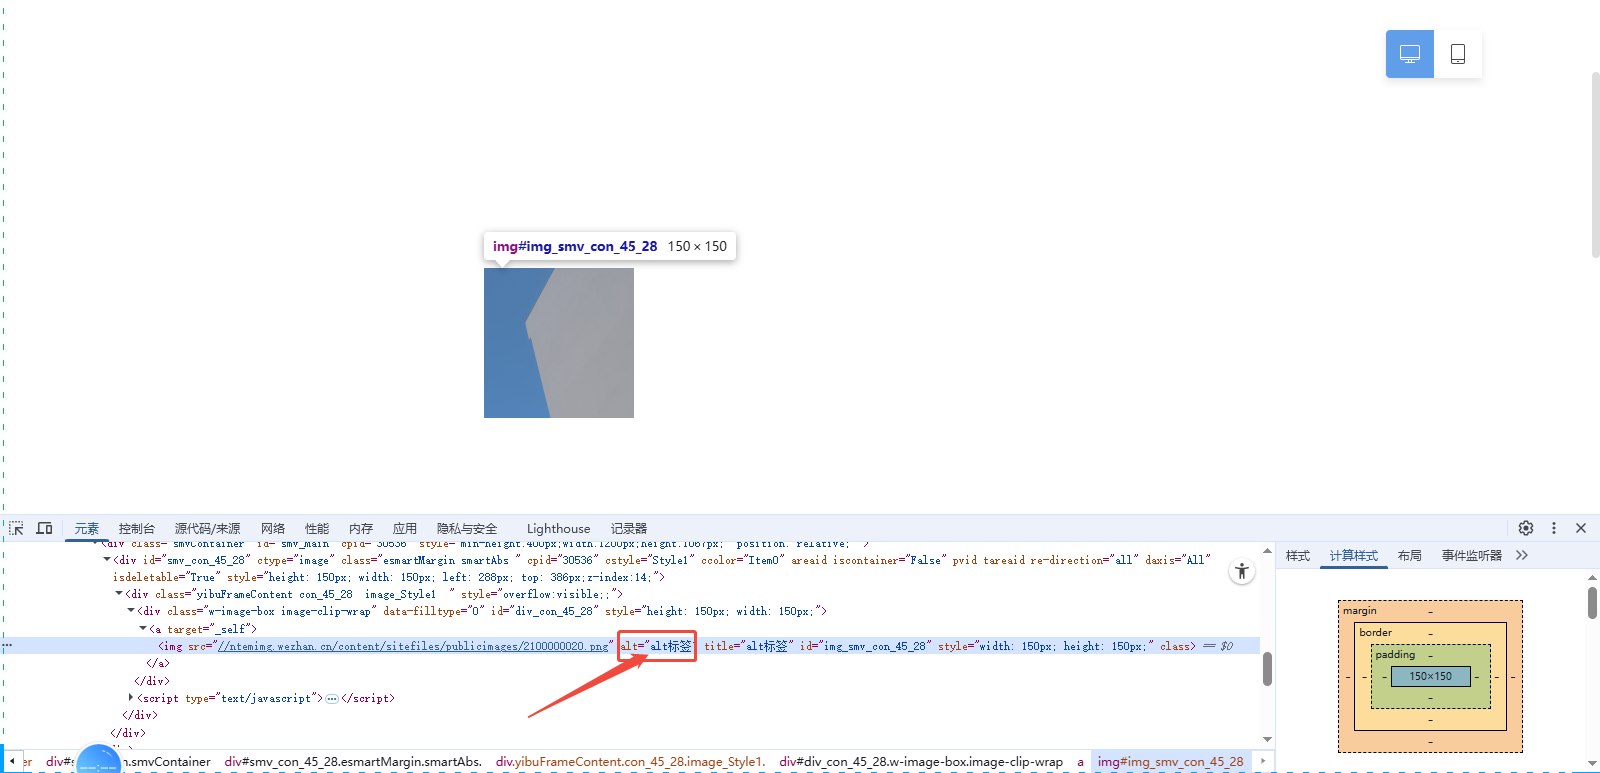Open the 隐私与安全 tab
Image resolution: width=1600 pixels, height=773 pixels.
[x=467, y=529]
